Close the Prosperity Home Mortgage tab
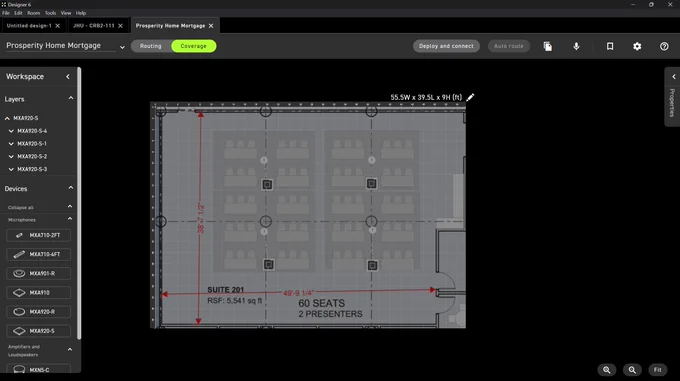680x381 pixels. 211,26
